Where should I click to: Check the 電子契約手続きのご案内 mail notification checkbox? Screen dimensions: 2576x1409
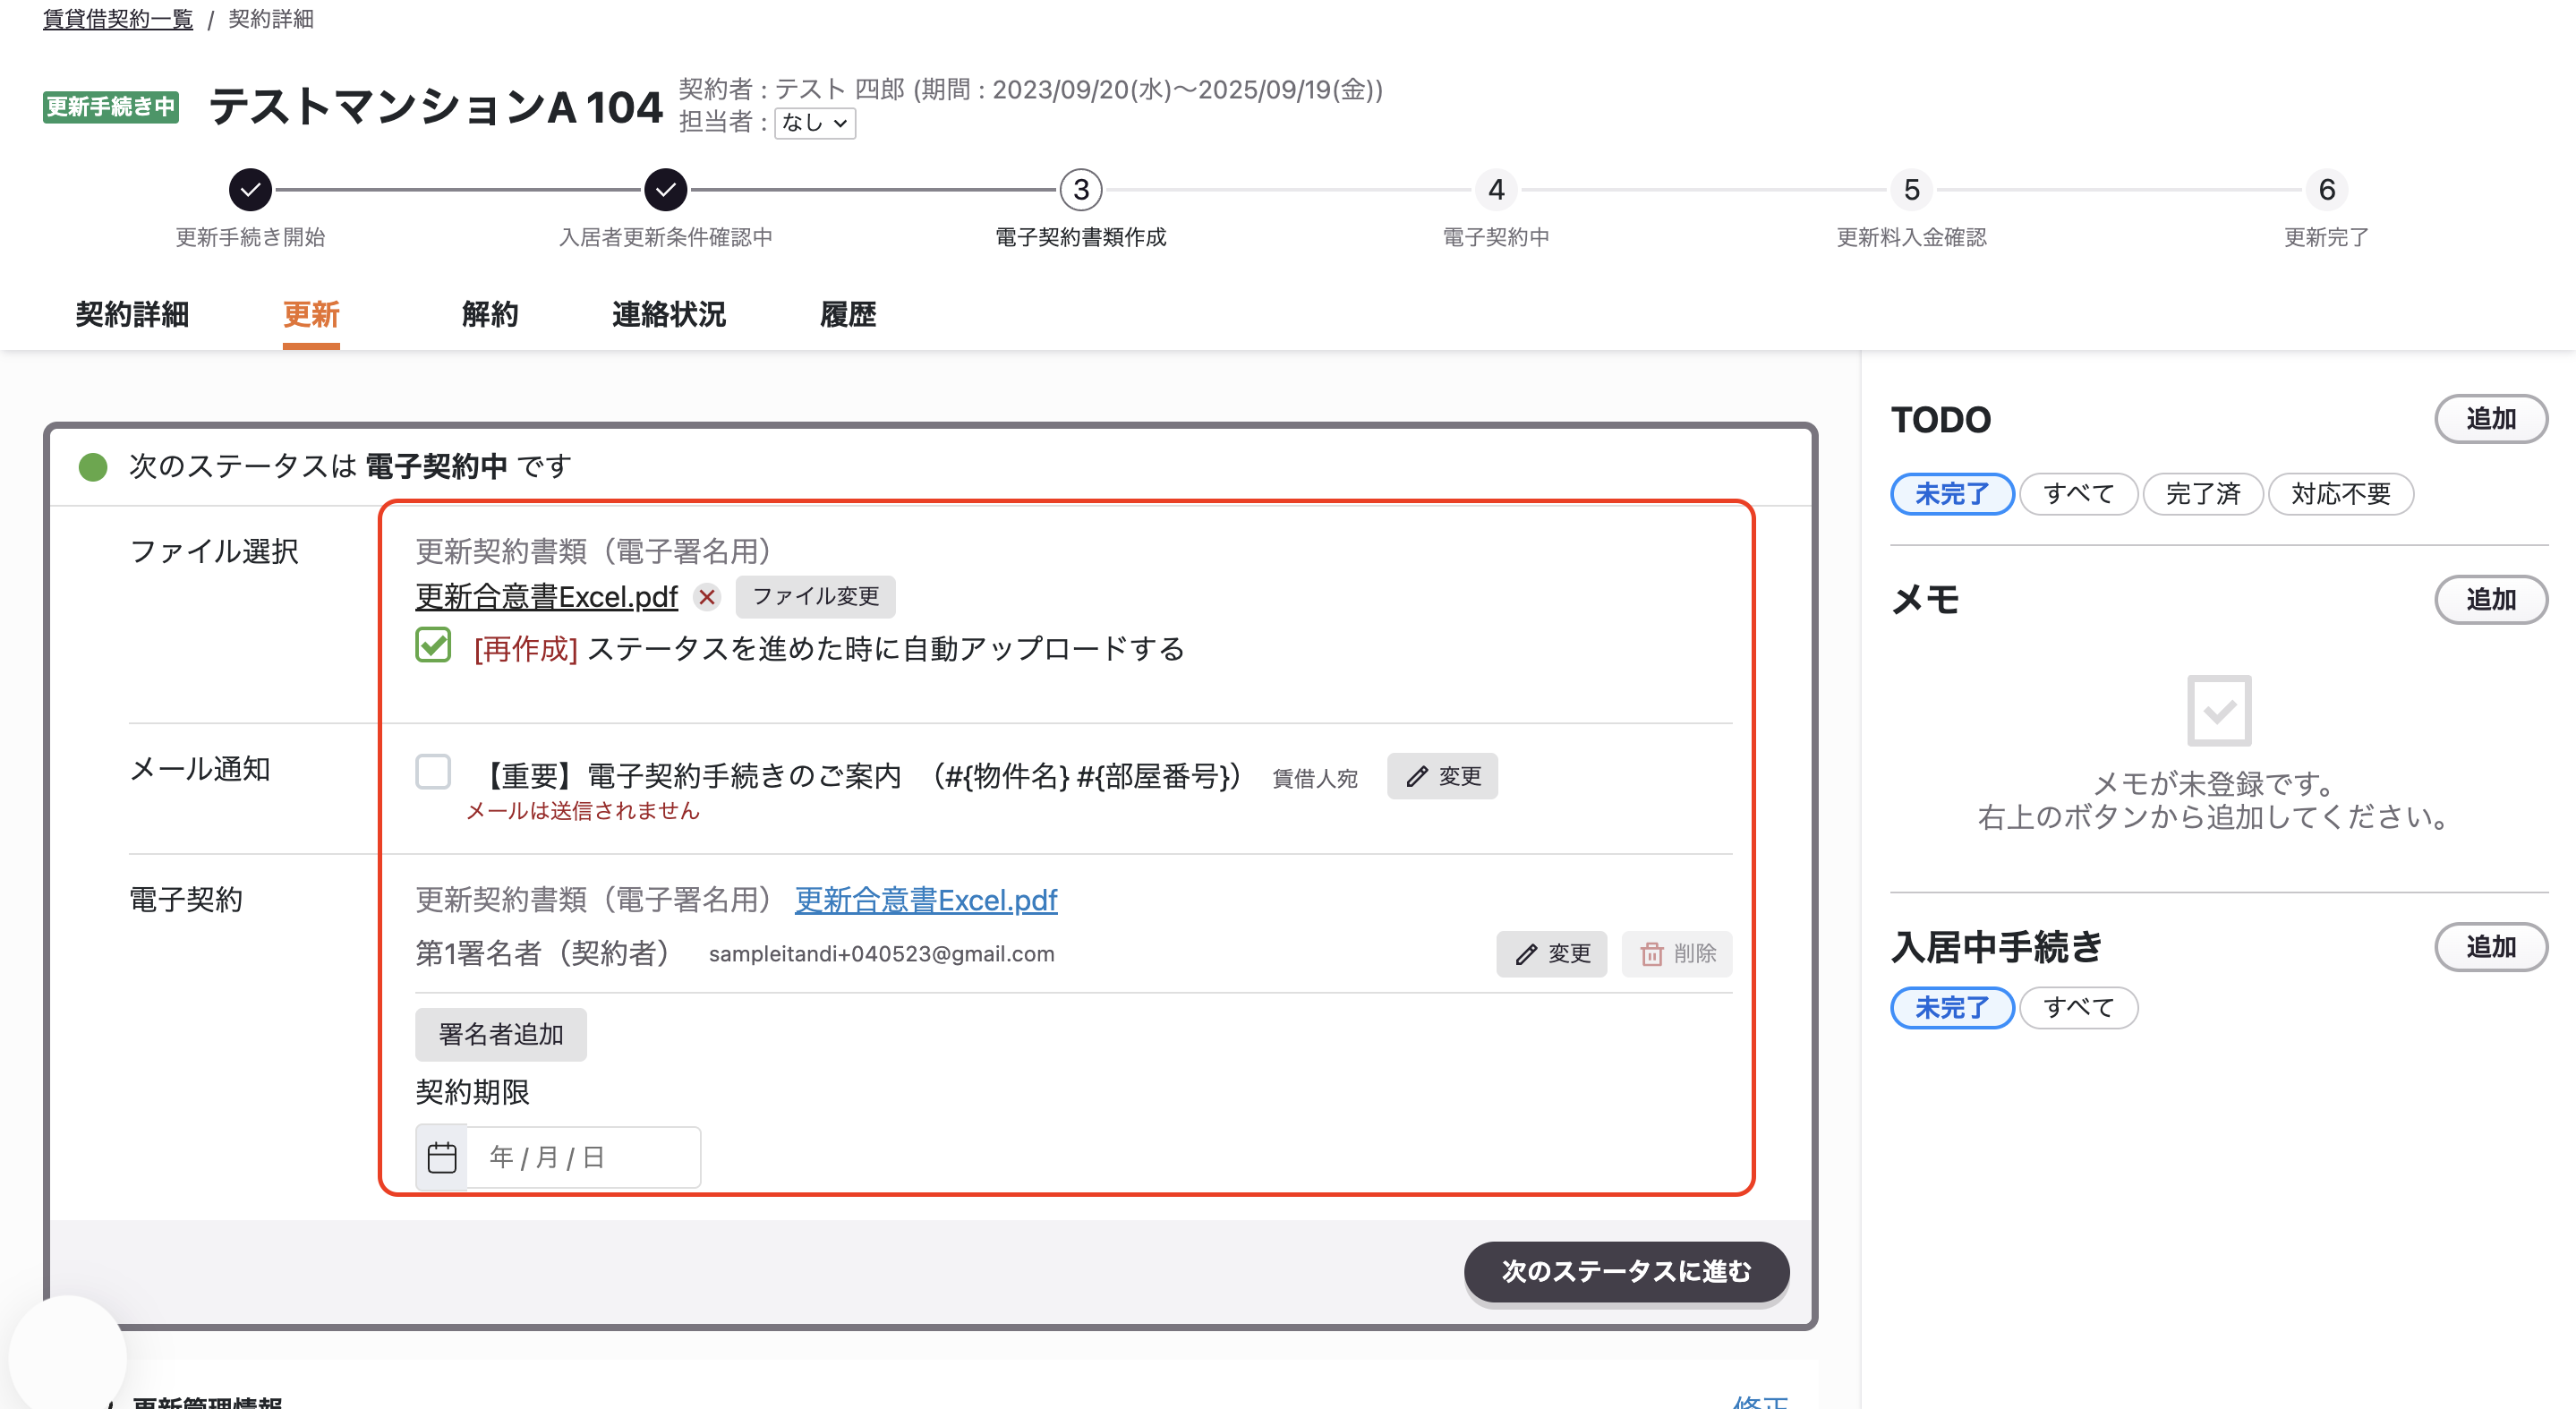[x=433, y=772]
